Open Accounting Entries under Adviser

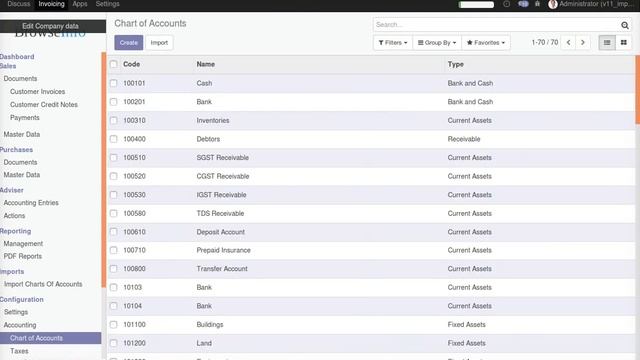pos(31,202)
